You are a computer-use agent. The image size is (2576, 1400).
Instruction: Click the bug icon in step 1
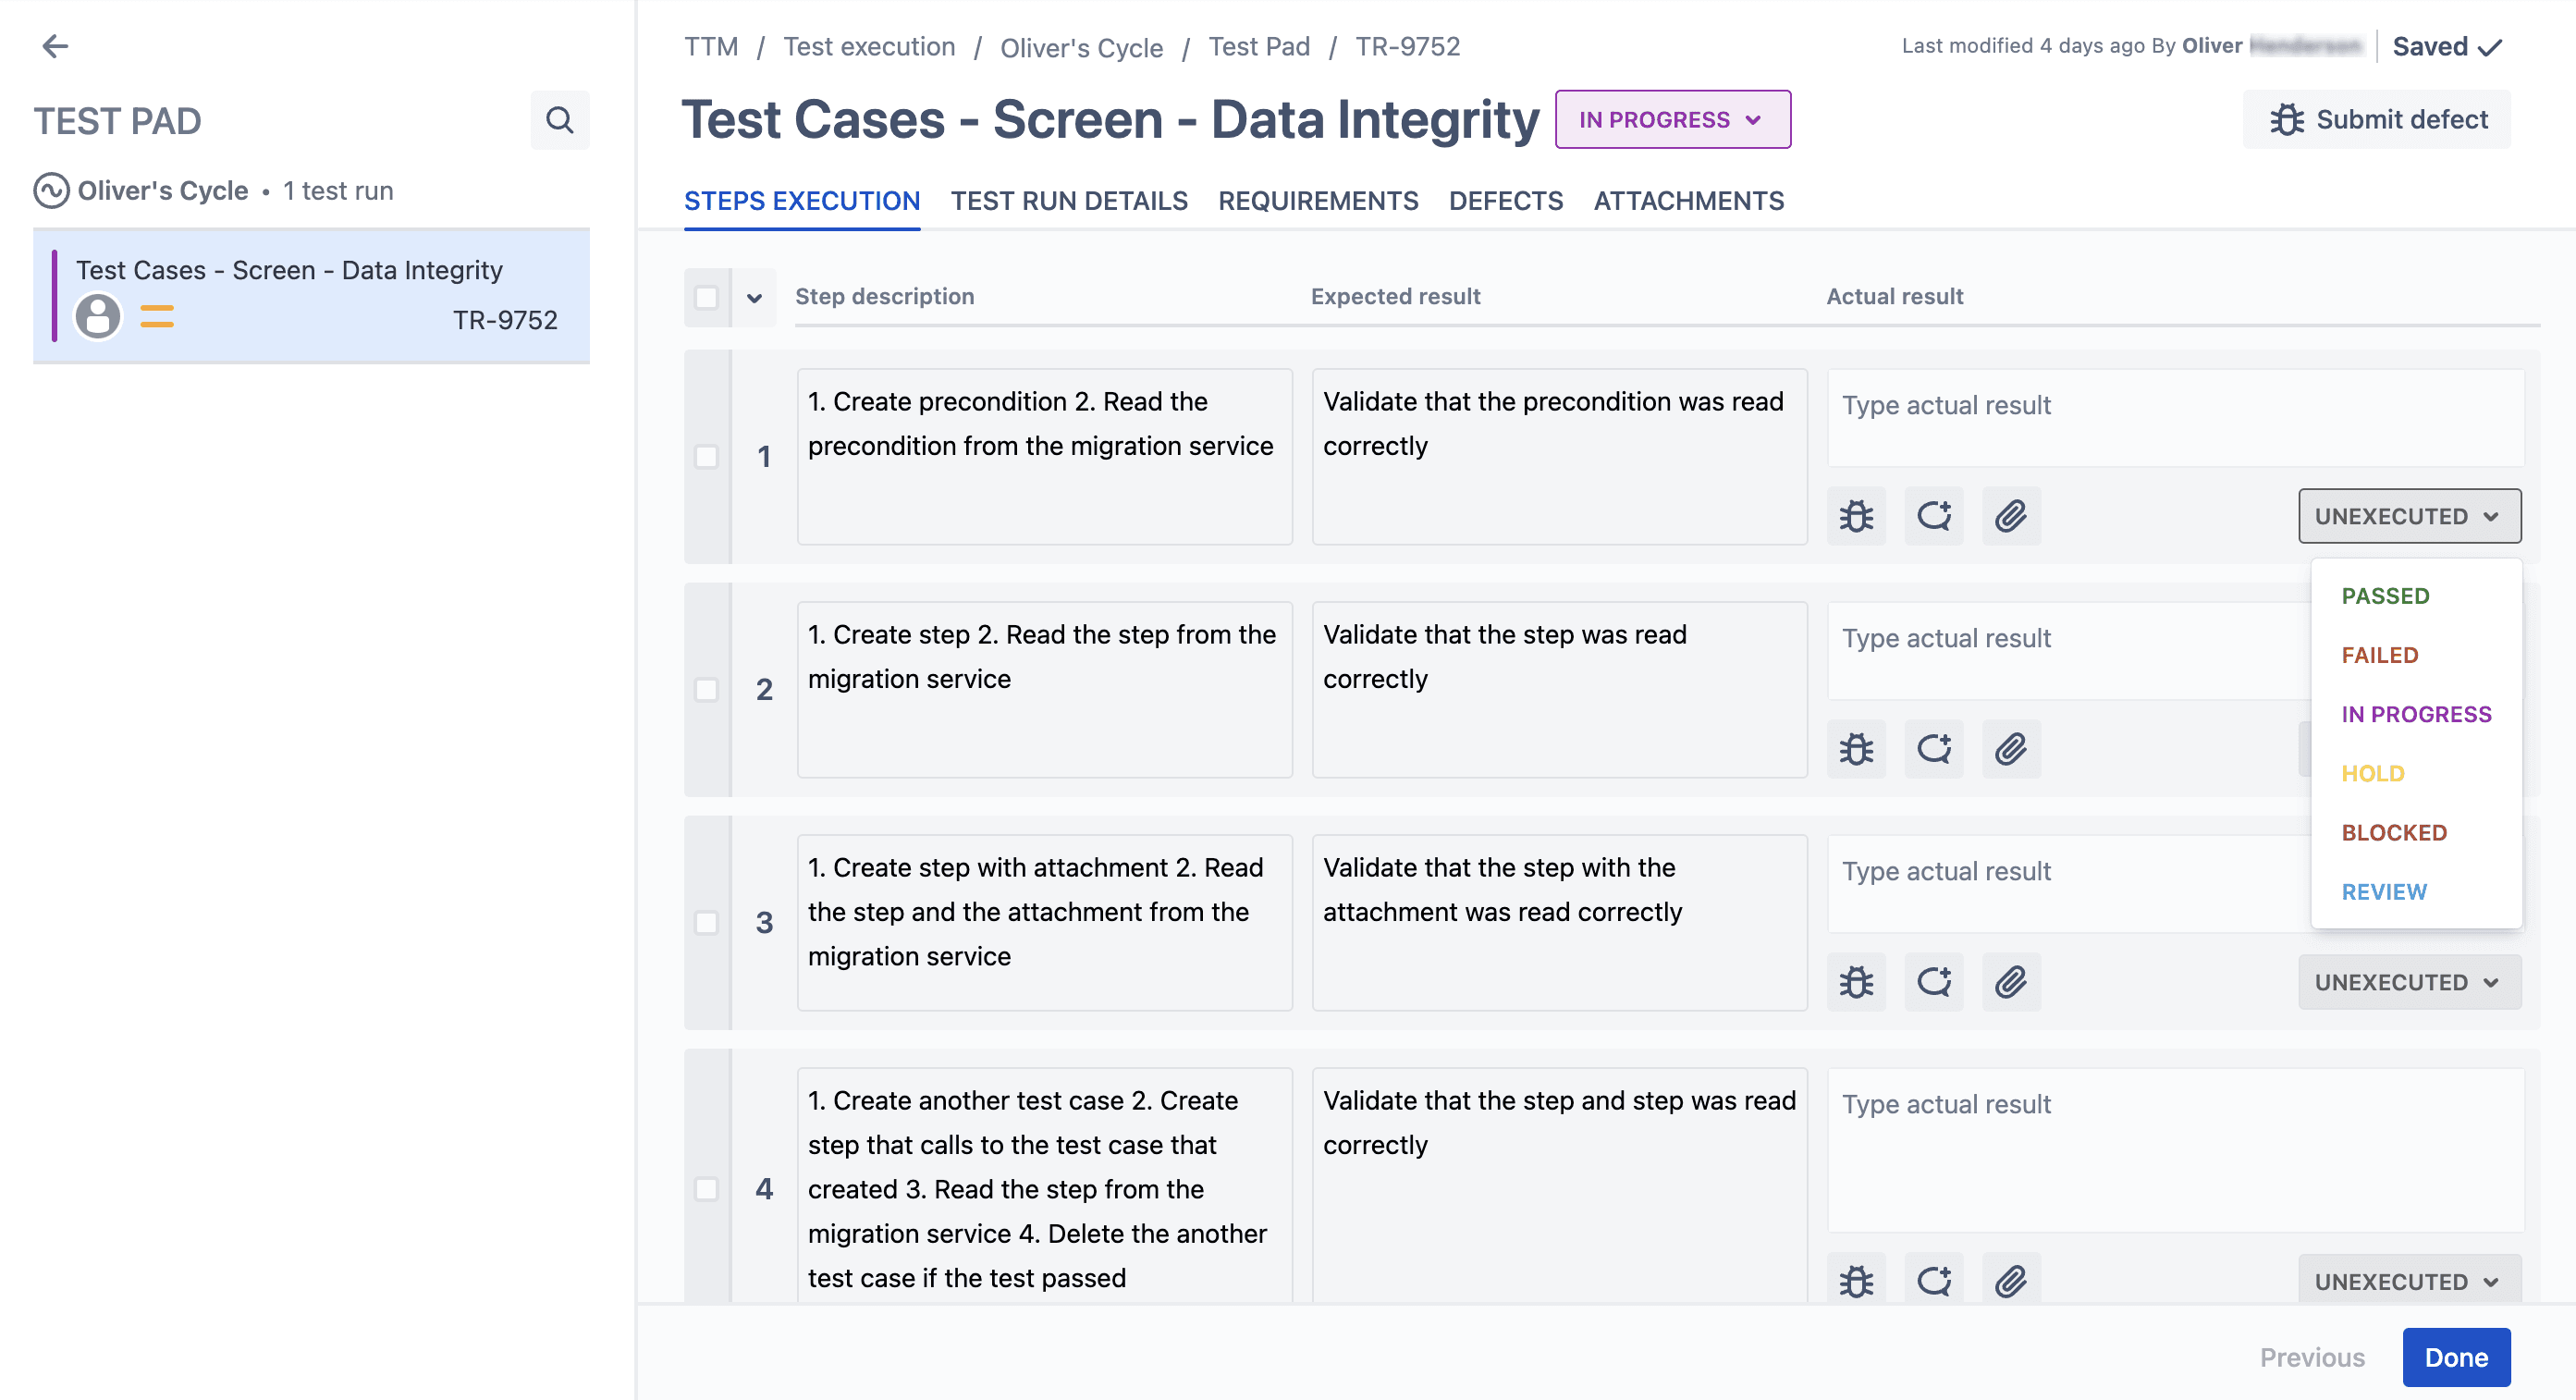[1856, 516]
